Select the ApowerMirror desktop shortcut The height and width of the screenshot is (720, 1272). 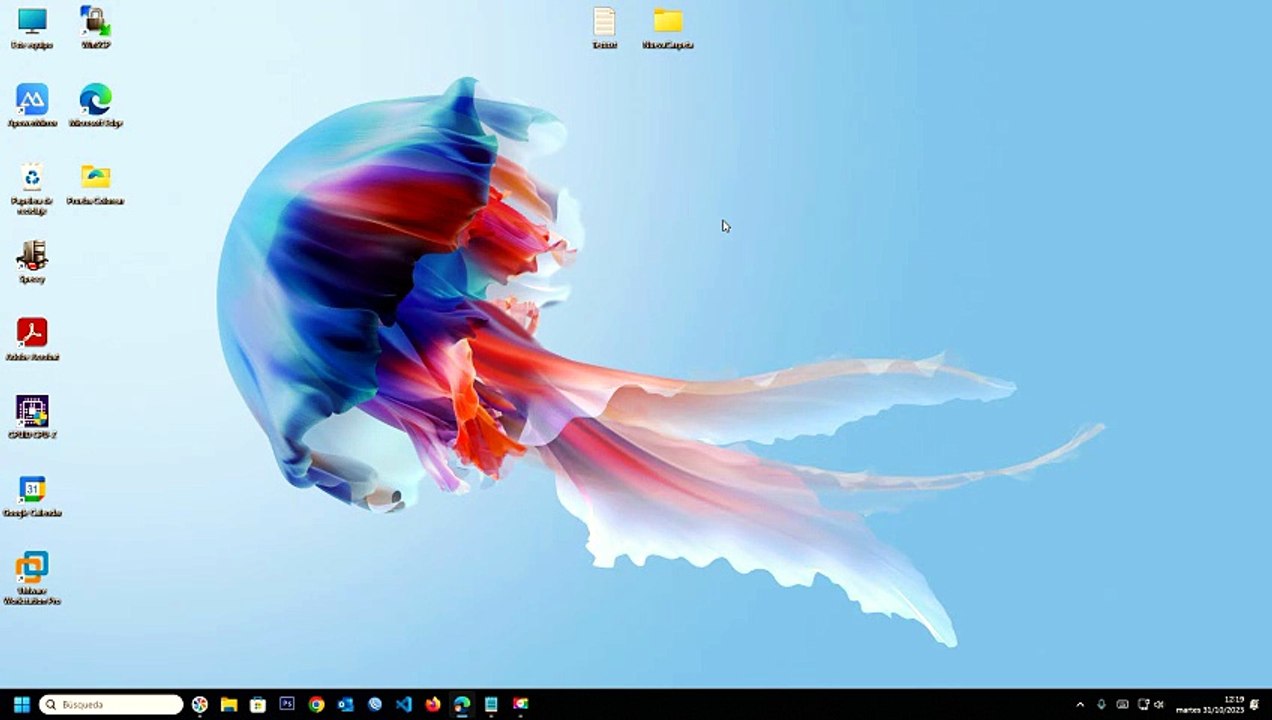(32, 105)
